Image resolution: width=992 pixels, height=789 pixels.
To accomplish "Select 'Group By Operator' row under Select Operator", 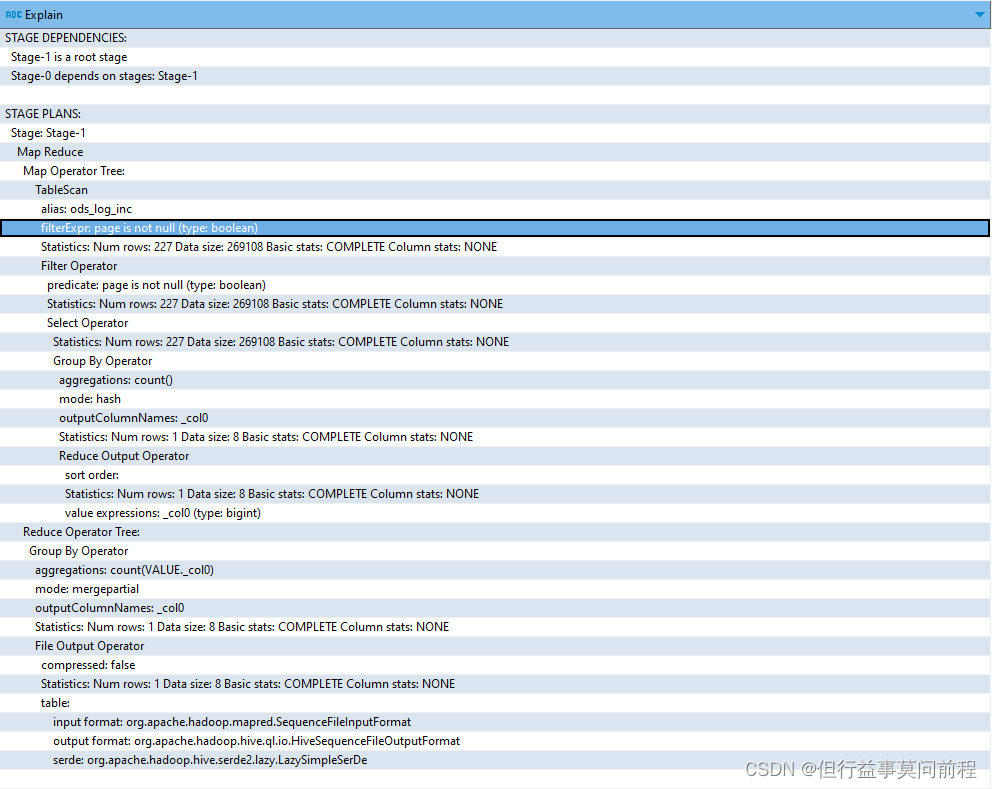I will (495, 361).
